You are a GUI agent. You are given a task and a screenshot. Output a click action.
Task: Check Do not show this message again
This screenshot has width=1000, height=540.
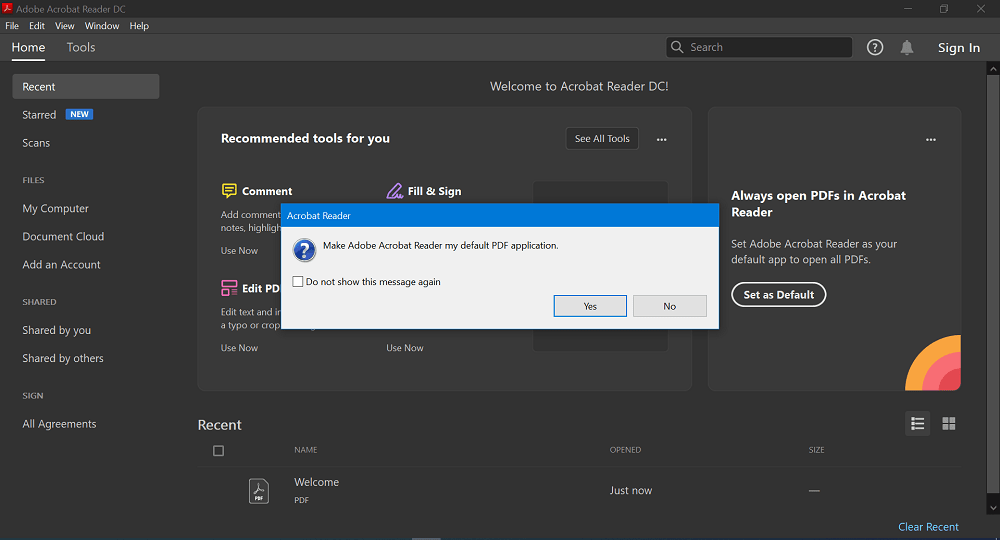pos(297,282)
